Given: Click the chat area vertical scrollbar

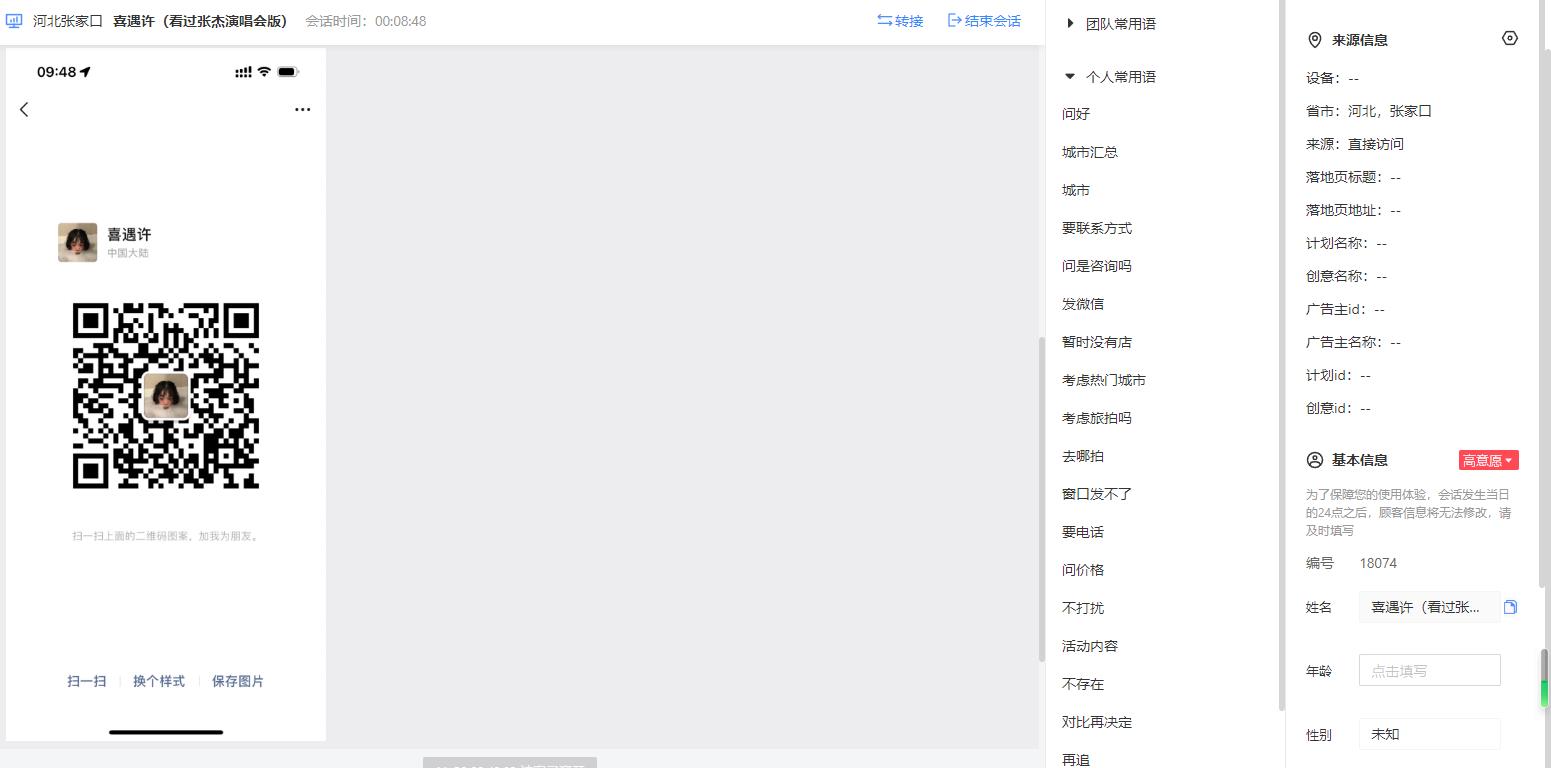Looking at the screenshot, I should click(1041, 498).
